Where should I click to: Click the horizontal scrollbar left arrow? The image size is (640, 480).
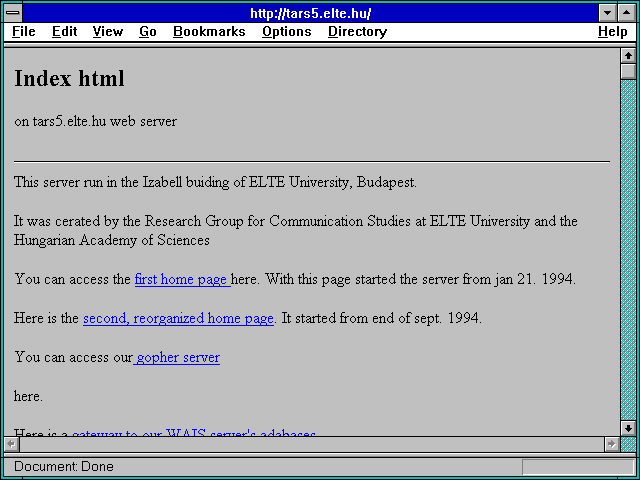point(11,444)
